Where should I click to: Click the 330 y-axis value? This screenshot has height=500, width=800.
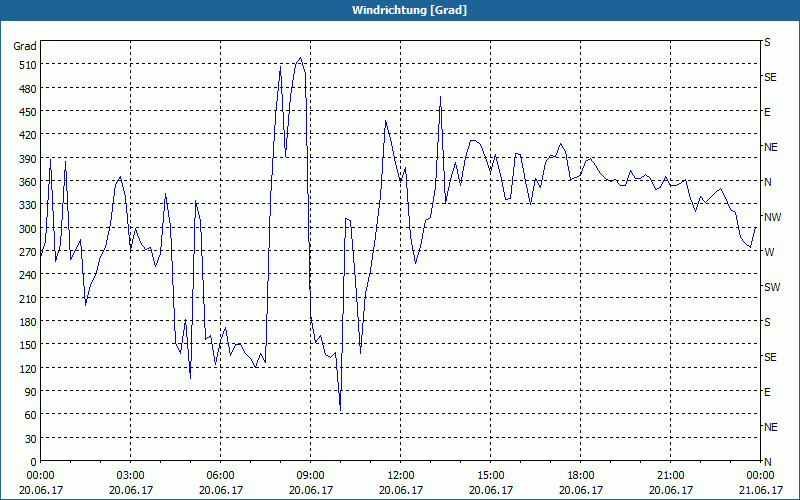point(28,205)
